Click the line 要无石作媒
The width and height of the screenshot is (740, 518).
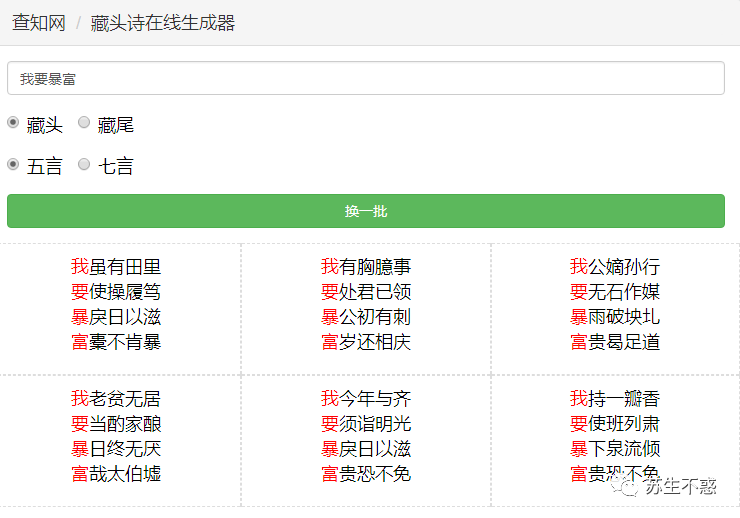coord(615,292)
